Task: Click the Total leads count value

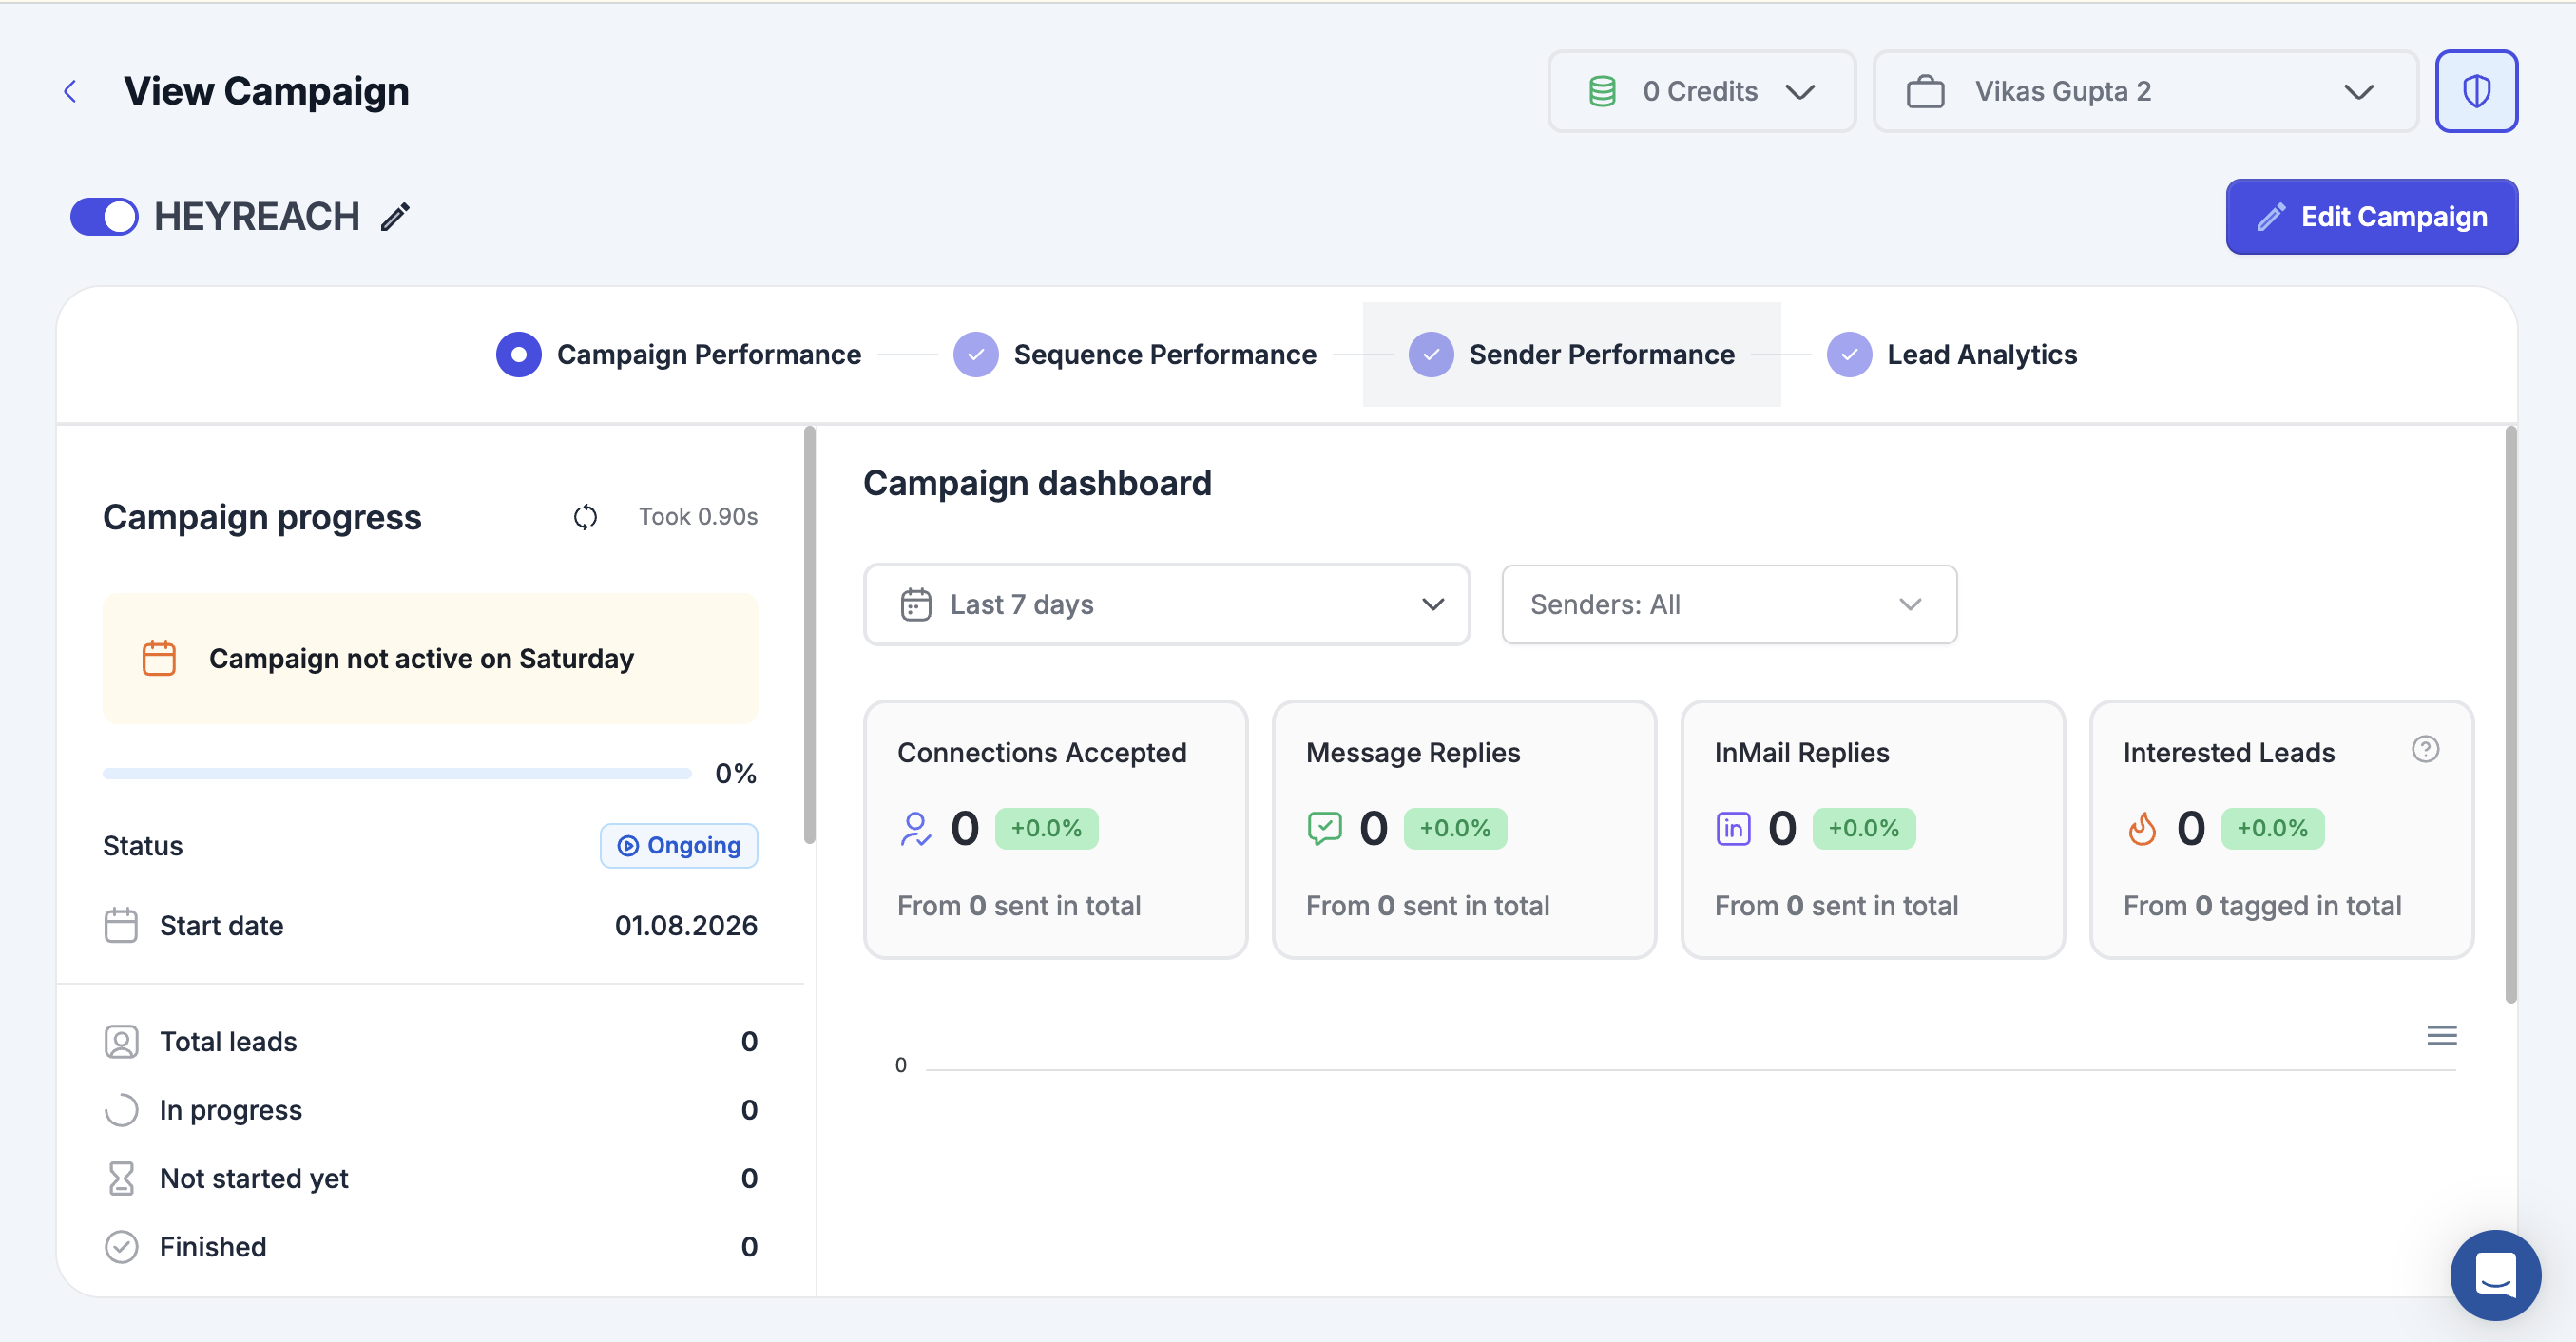Action: pyautogui.click(x=749, y=1042)
